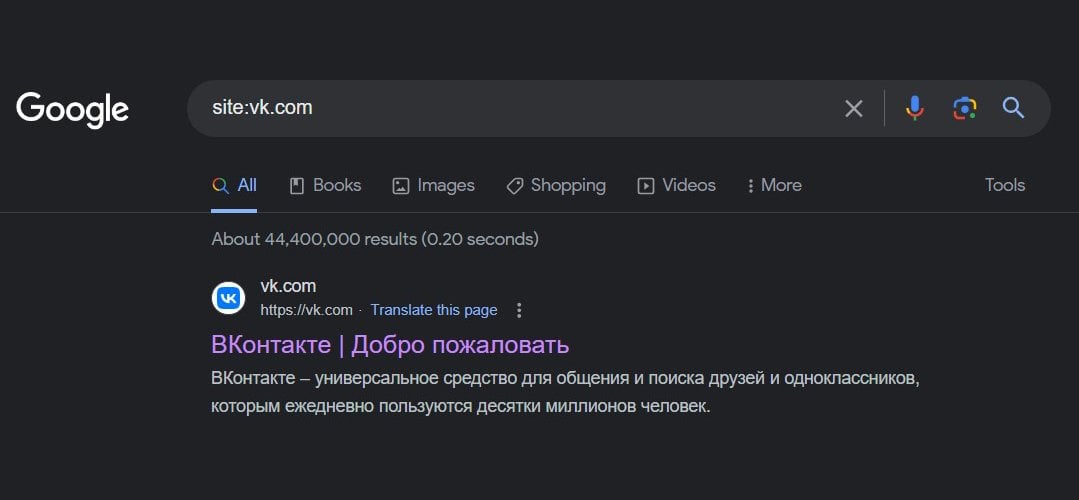1079x500 pixels.
Task: Select the All tab
Action: [235, 186]
